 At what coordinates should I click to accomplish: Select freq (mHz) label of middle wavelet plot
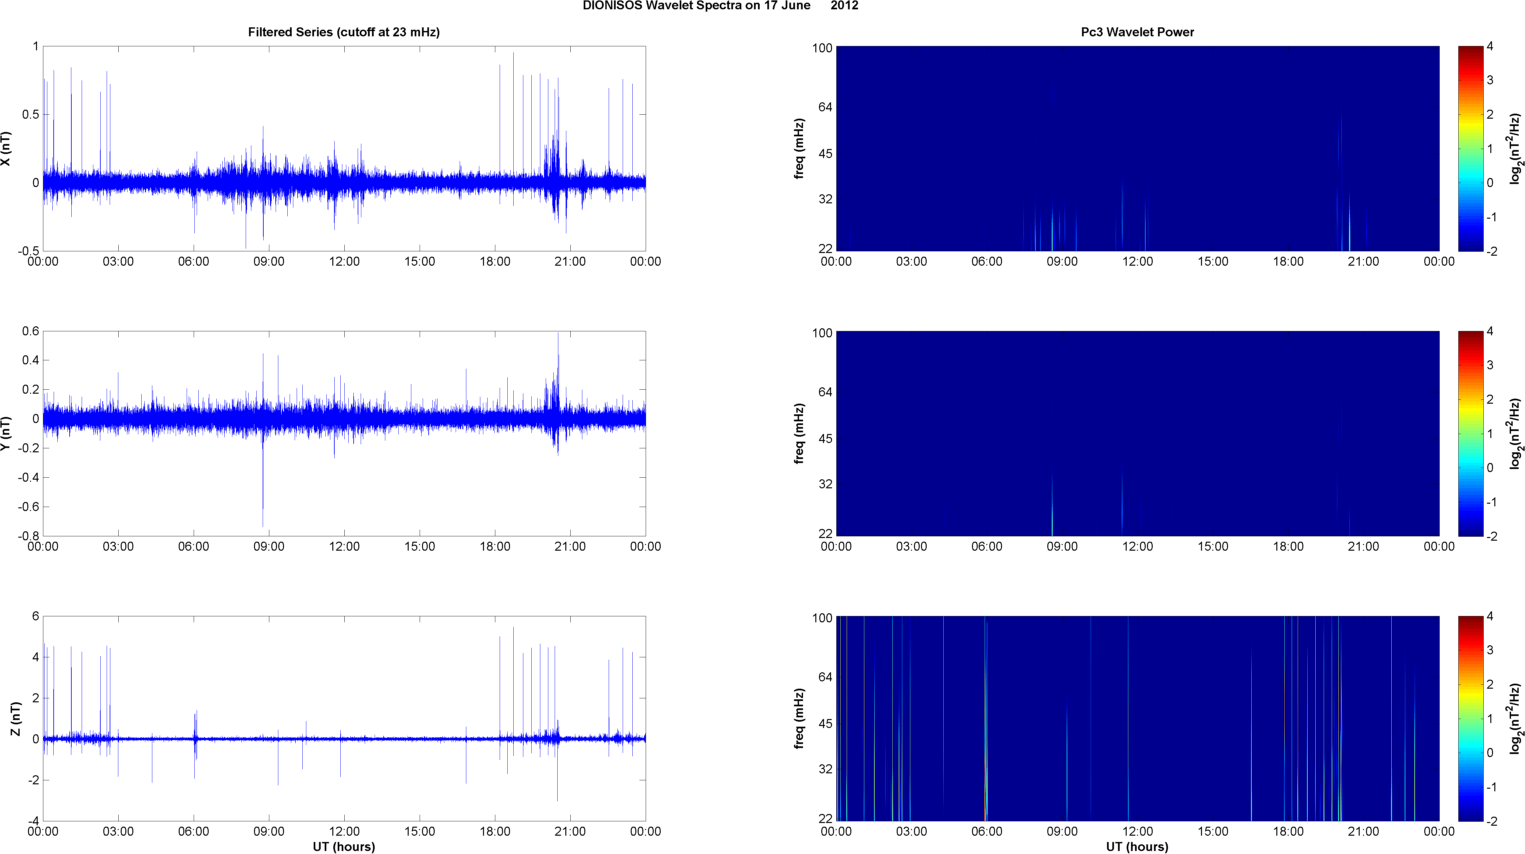coord(800,433)
